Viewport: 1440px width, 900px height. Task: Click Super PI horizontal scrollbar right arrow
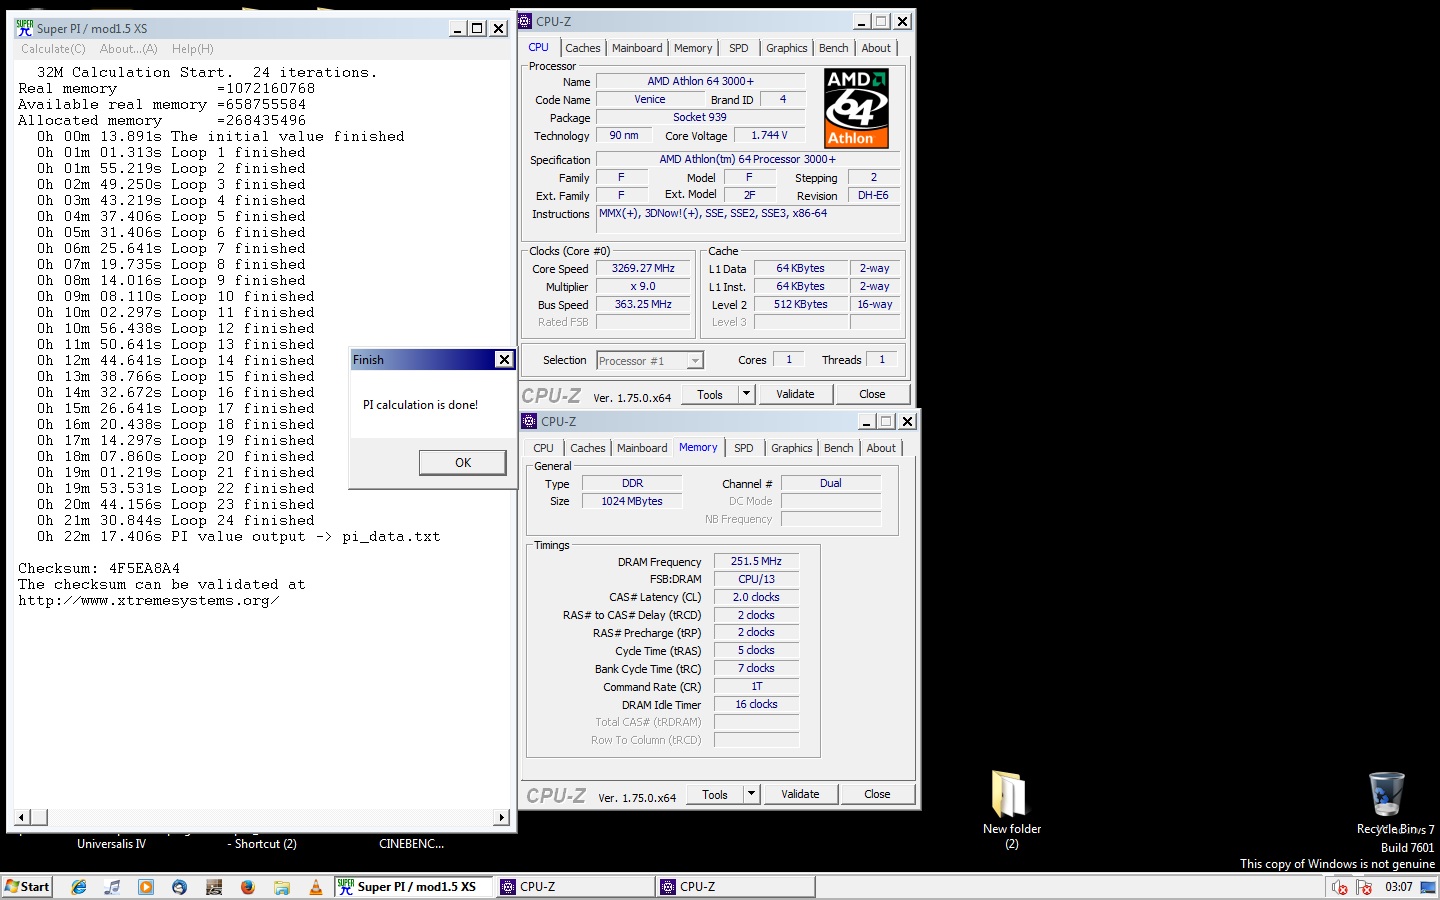pyautogui.click(x=501, y=817)
